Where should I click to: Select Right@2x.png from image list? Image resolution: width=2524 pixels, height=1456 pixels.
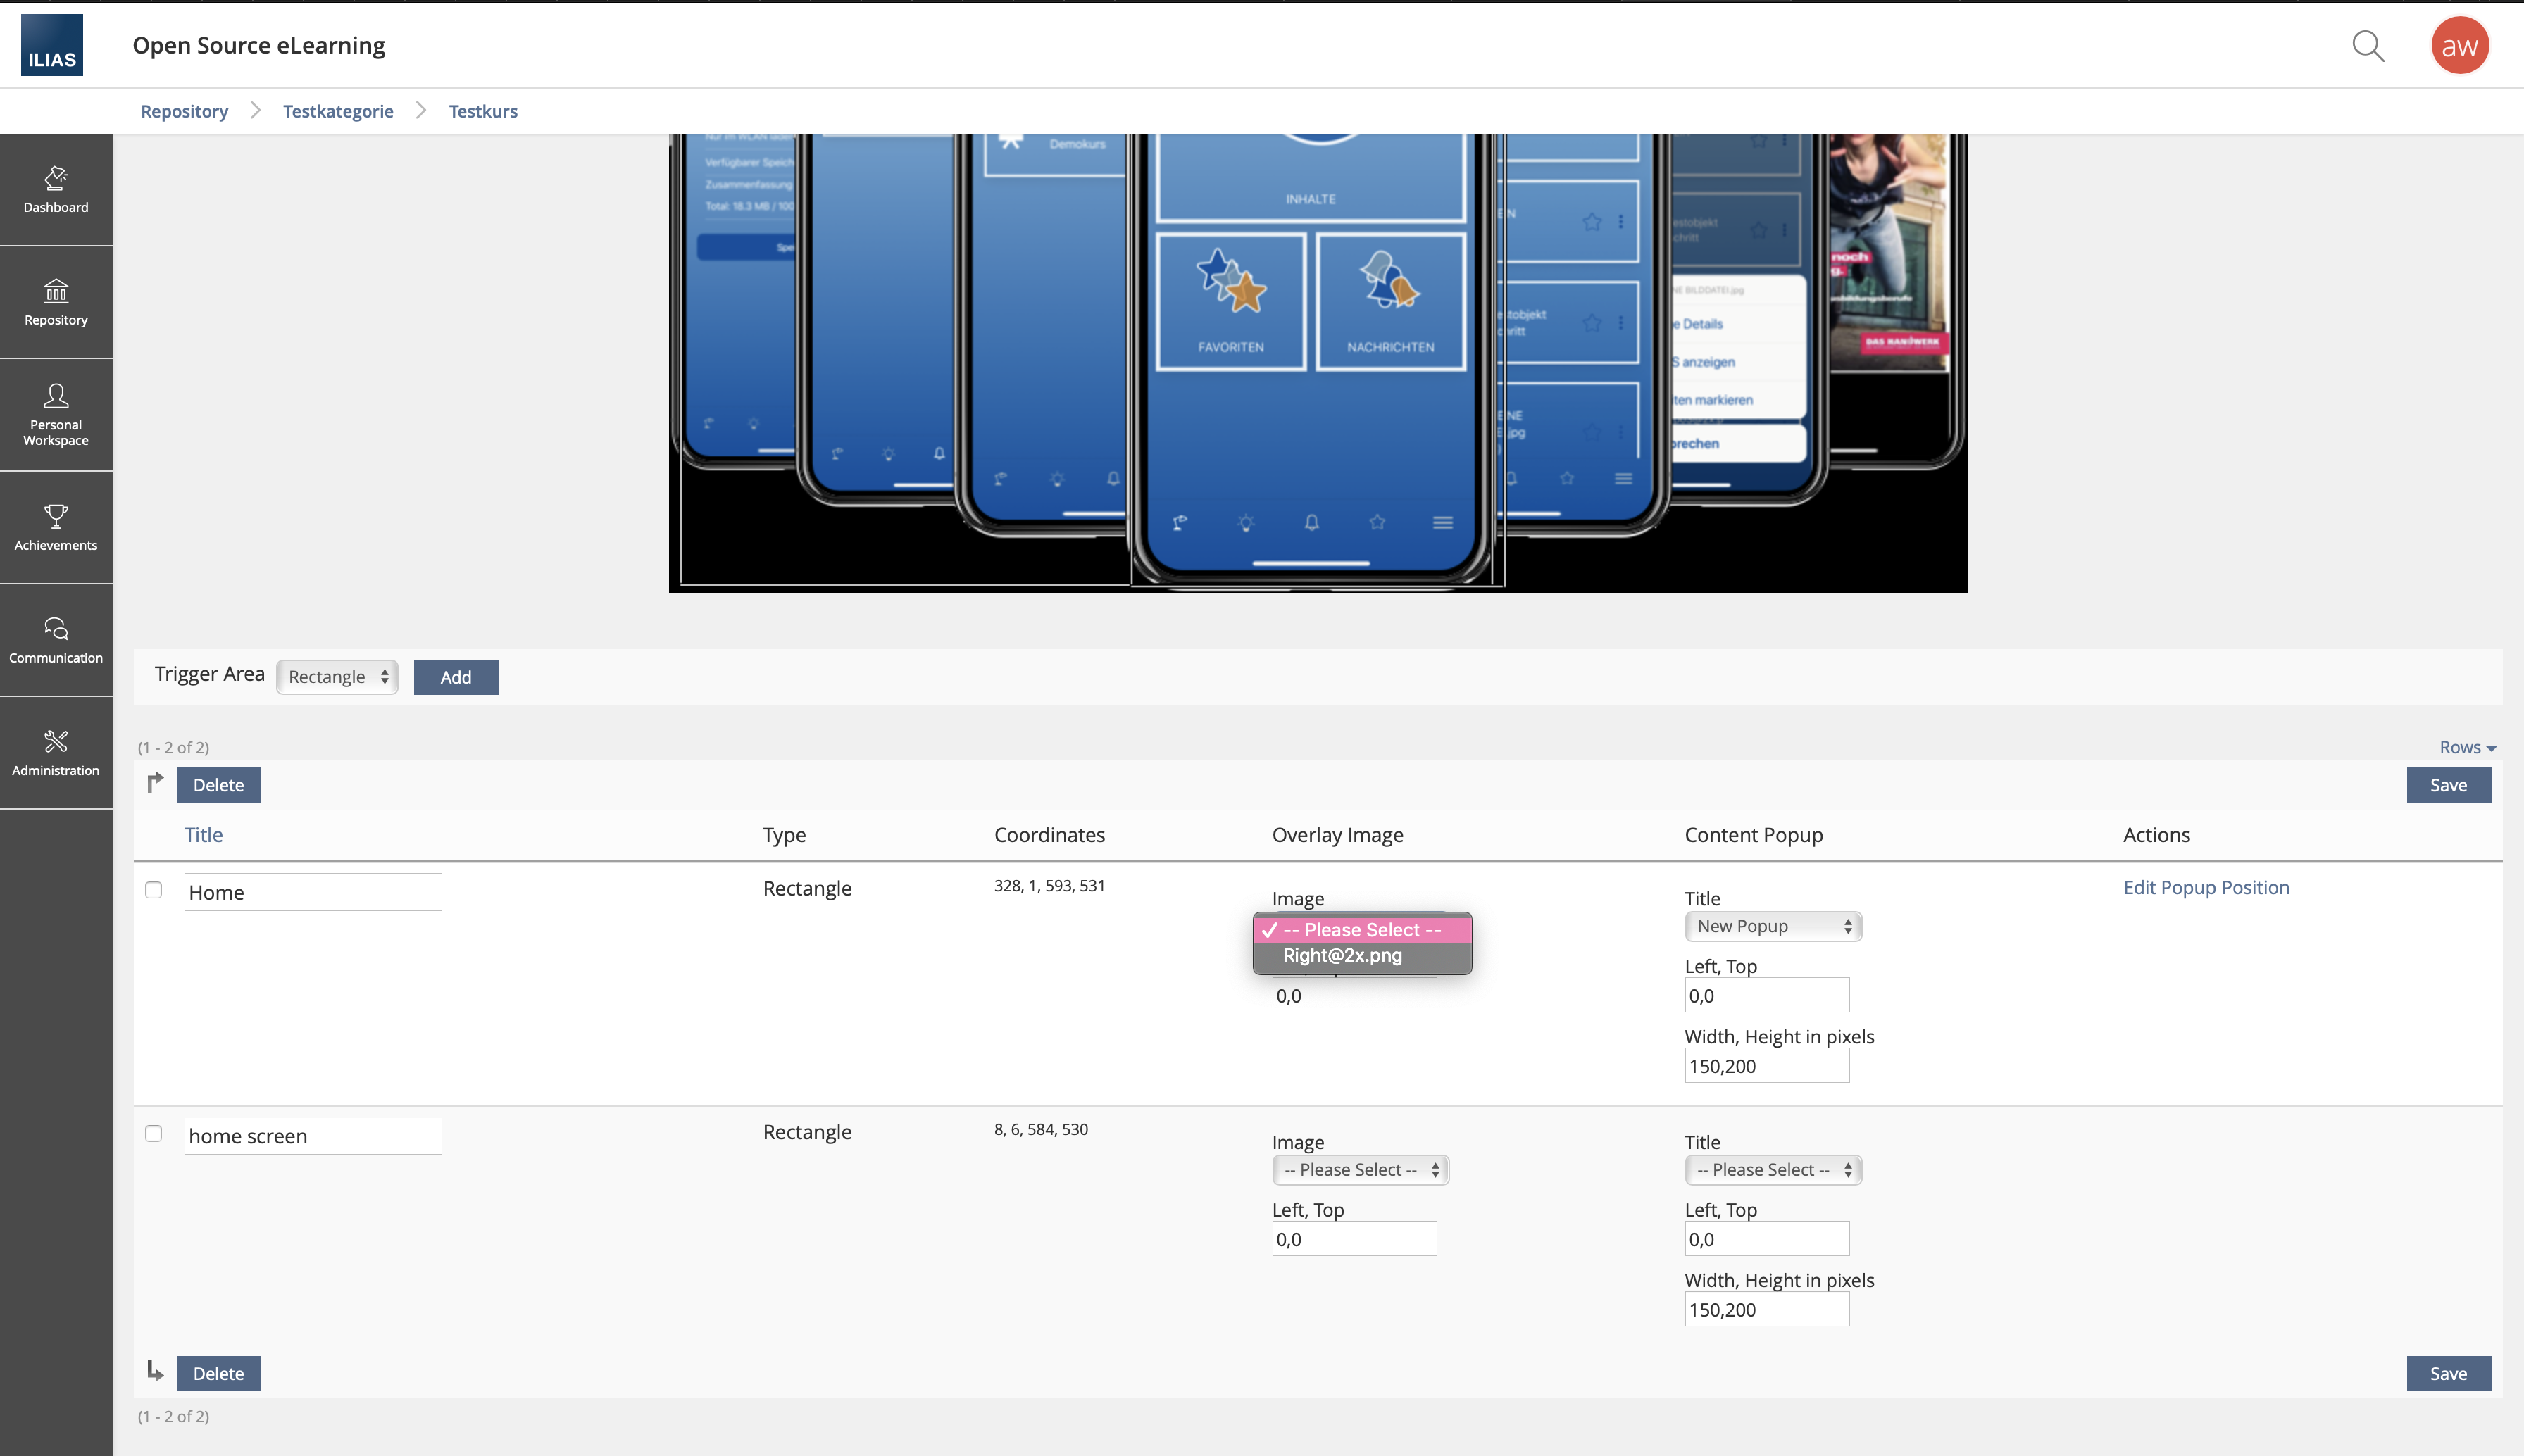coord(1342,955)
